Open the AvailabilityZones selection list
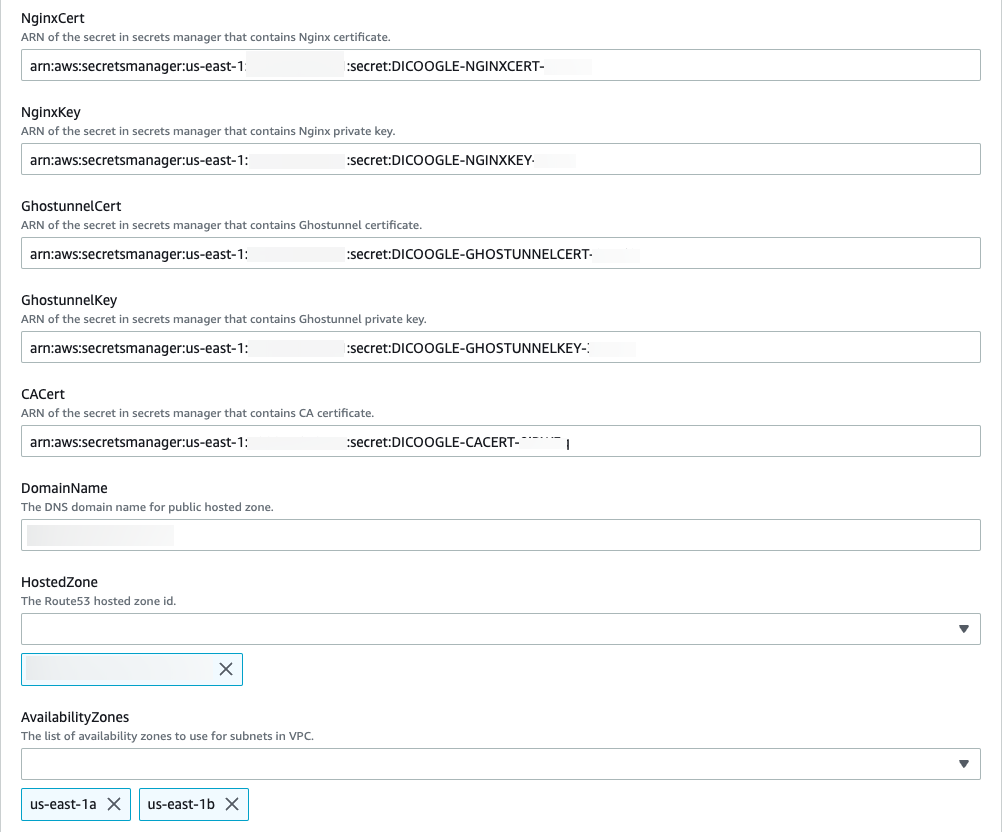This screenshot has height=832, width=1002. point(500,763)
